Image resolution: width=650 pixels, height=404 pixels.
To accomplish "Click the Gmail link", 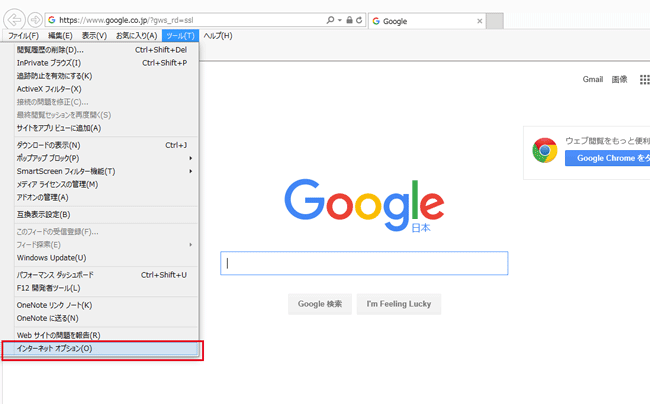I will click(592, 79).
